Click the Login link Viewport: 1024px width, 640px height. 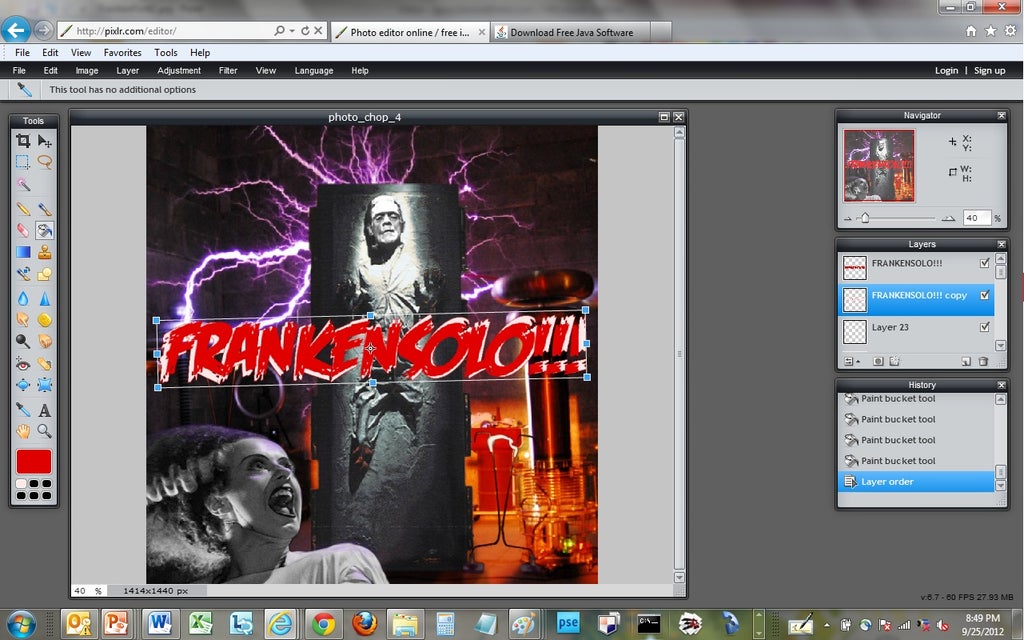coord(946,71)
